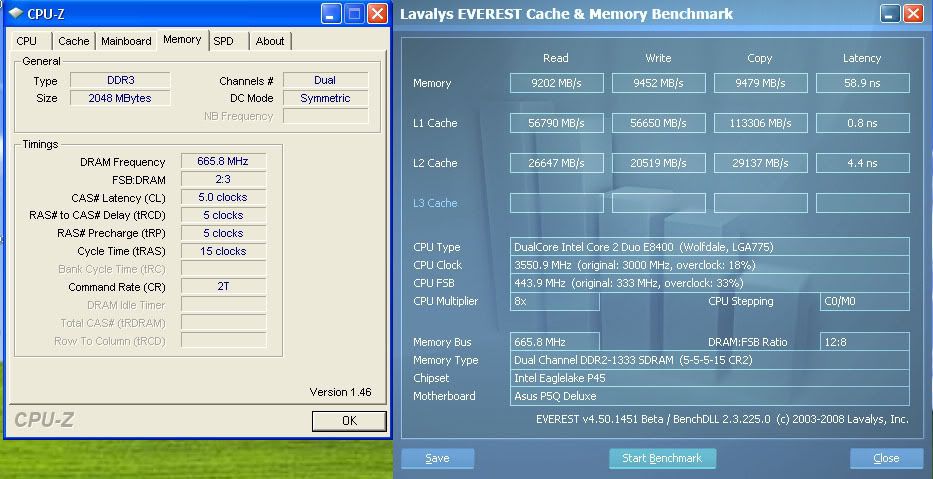
Task: Open the Mainboard tab
Action: [126, 41]
